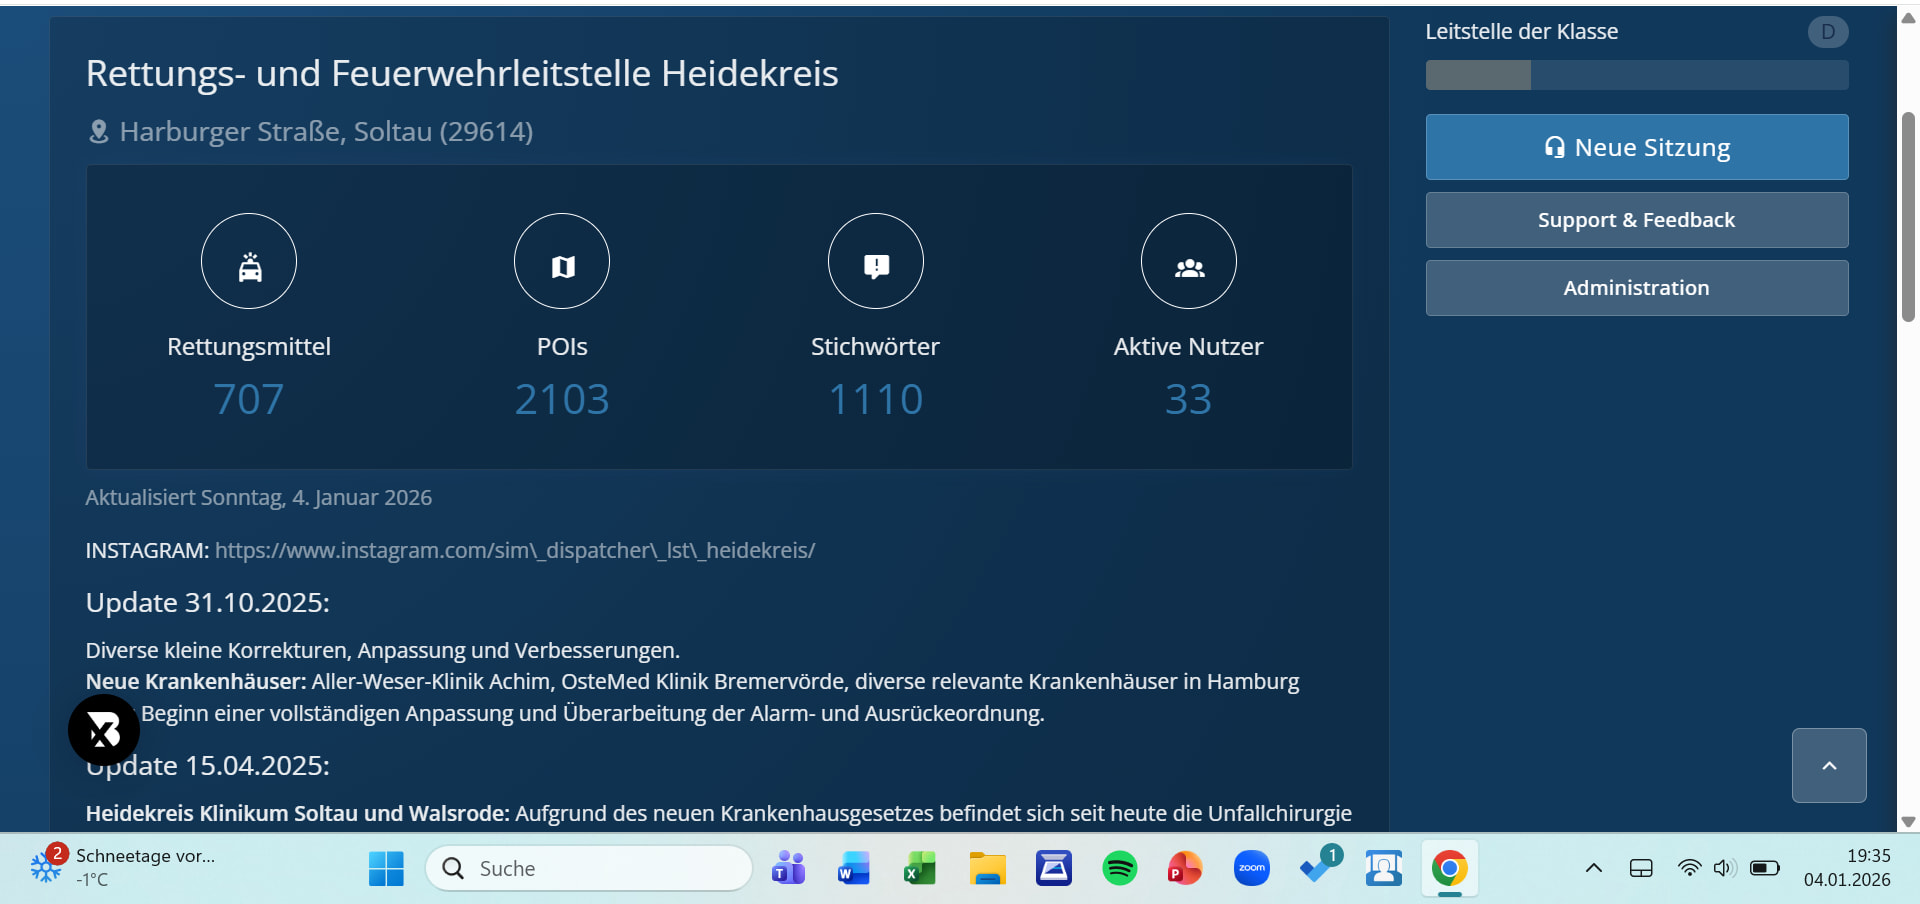Open Support & Feedback
Screen dimensions: 1920x904
pyautogui.click(x=1636, y=220)
